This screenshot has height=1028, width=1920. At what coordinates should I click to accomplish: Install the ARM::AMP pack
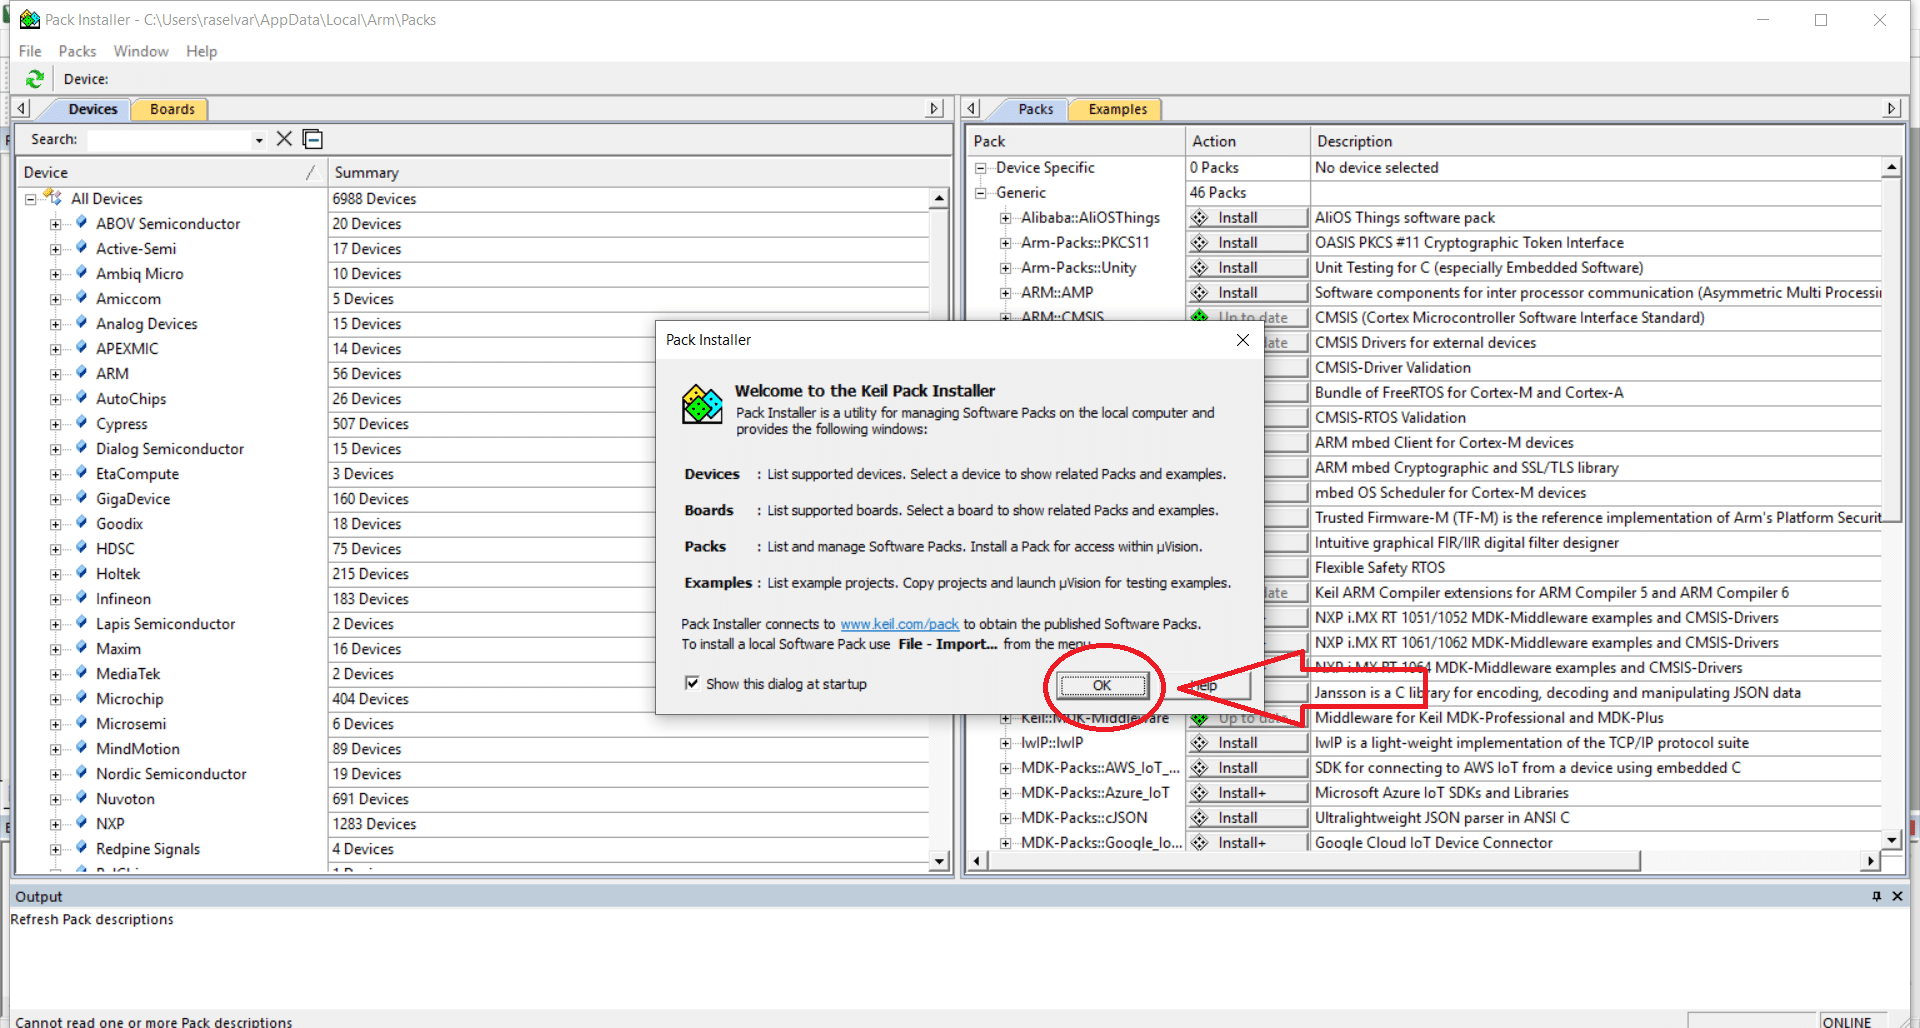click(x=1247, y=292)
